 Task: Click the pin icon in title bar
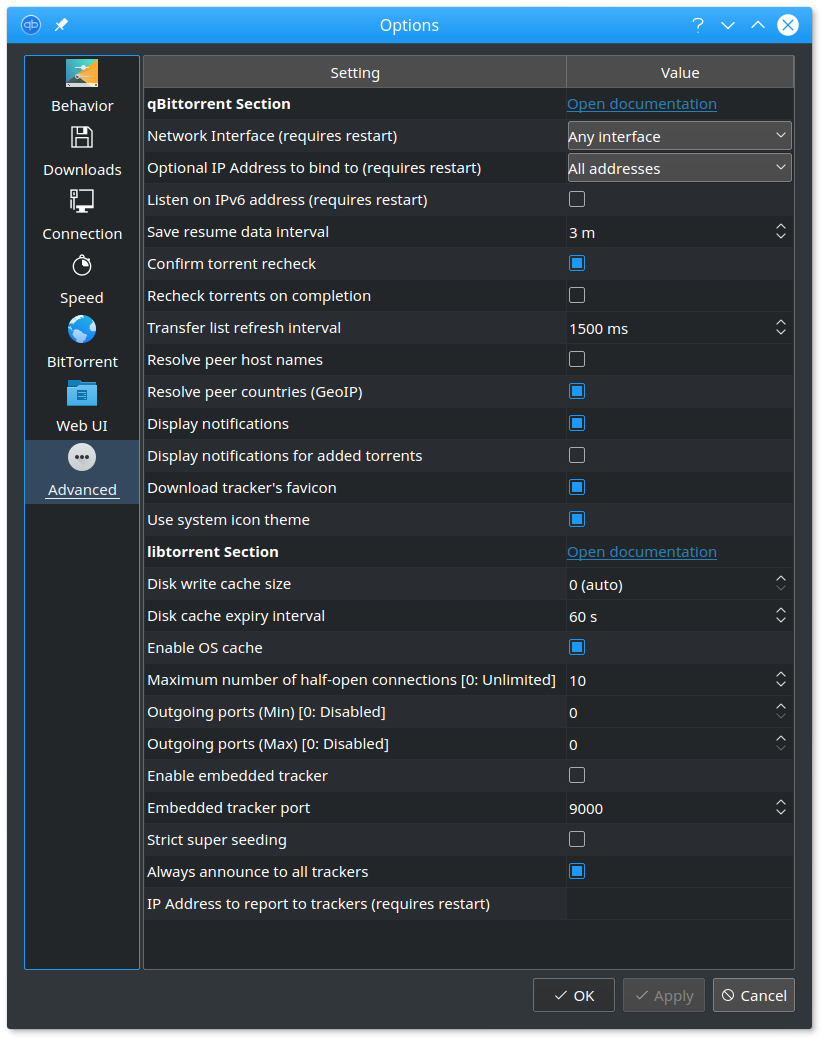click(x=61, y=25)
